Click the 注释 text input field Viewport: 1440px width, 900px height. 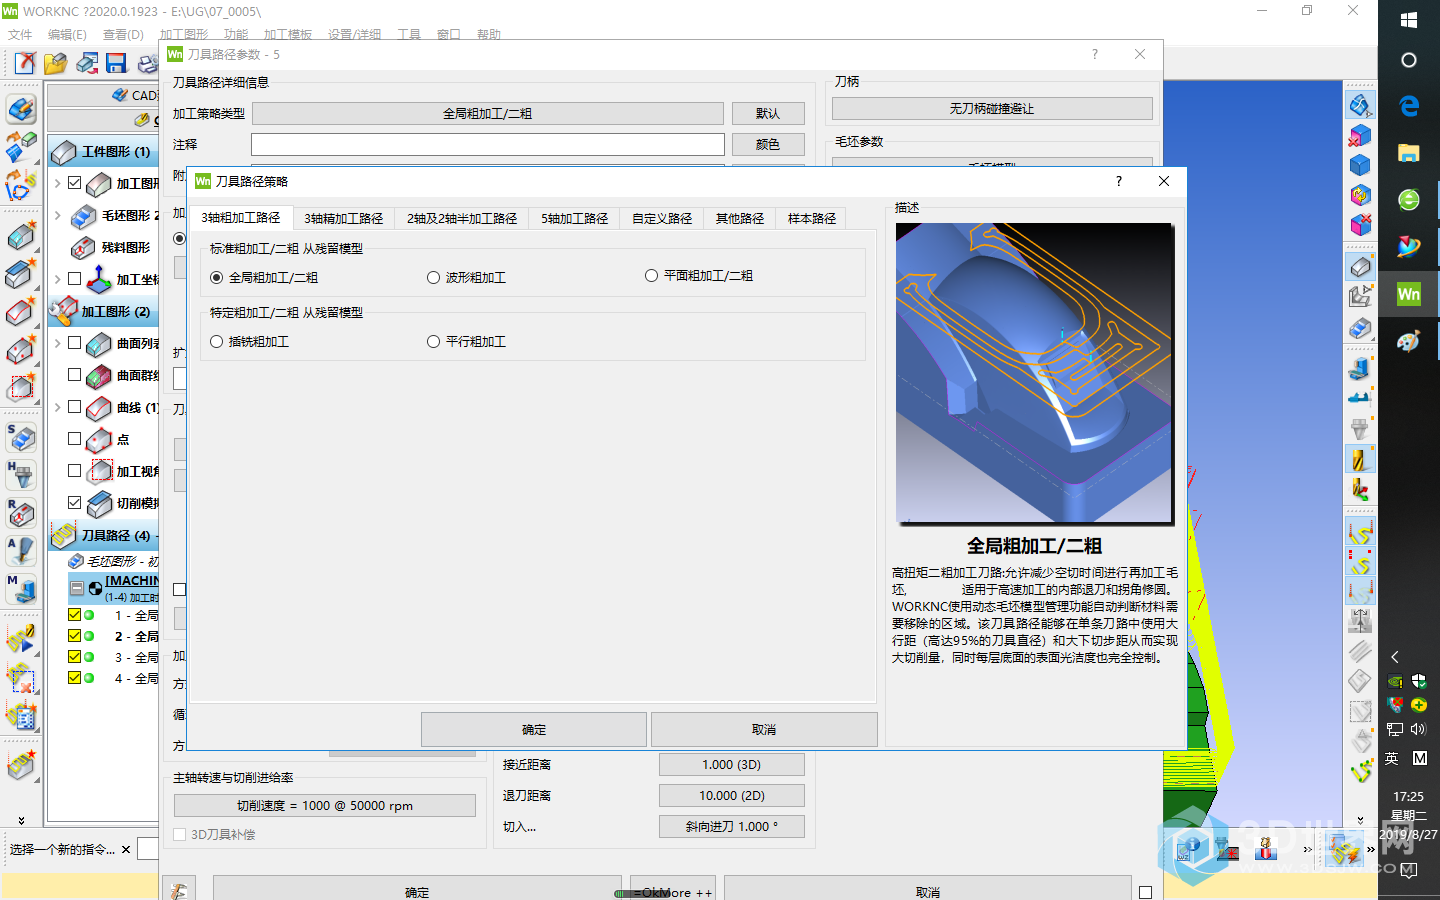(x=488, y=144)
